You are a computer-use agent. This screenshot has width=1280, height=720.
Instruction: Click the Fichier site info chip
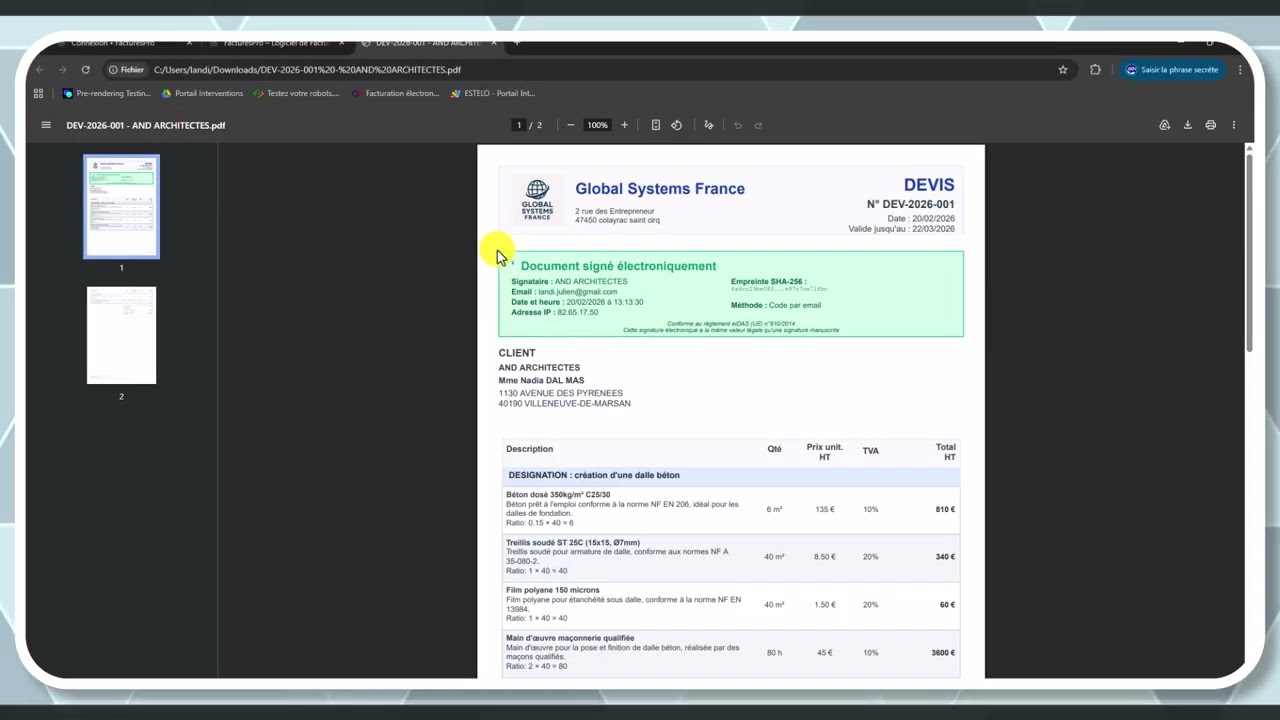pos(127,70)
